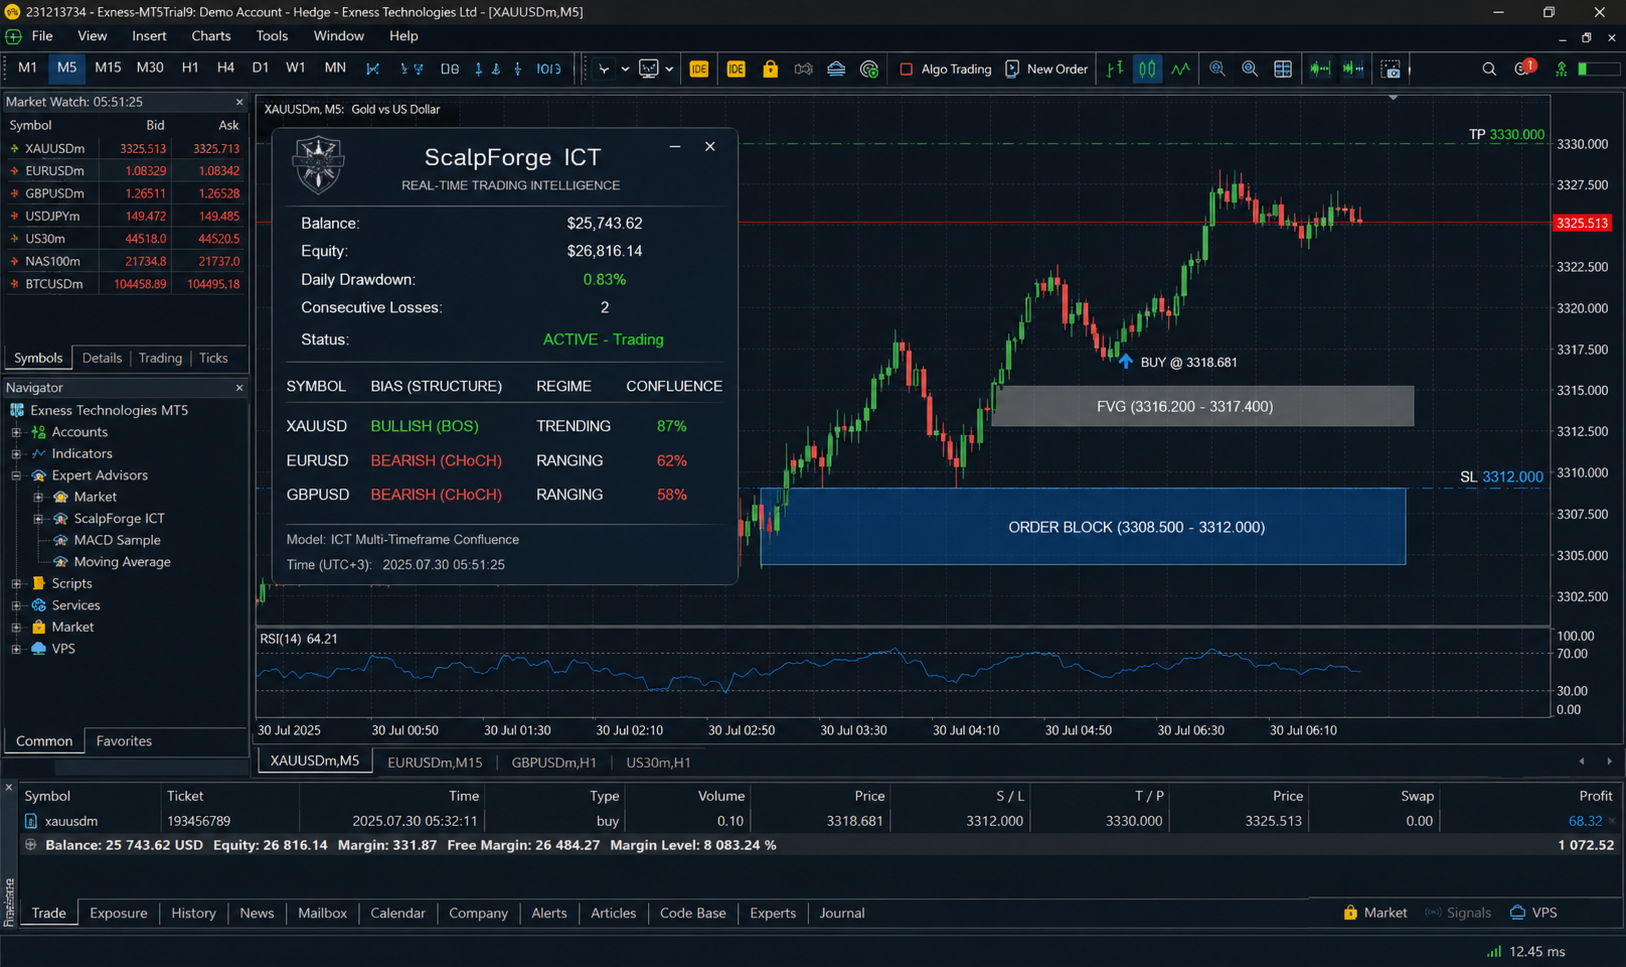Zoom in on the chart

tap(1217, 69)
